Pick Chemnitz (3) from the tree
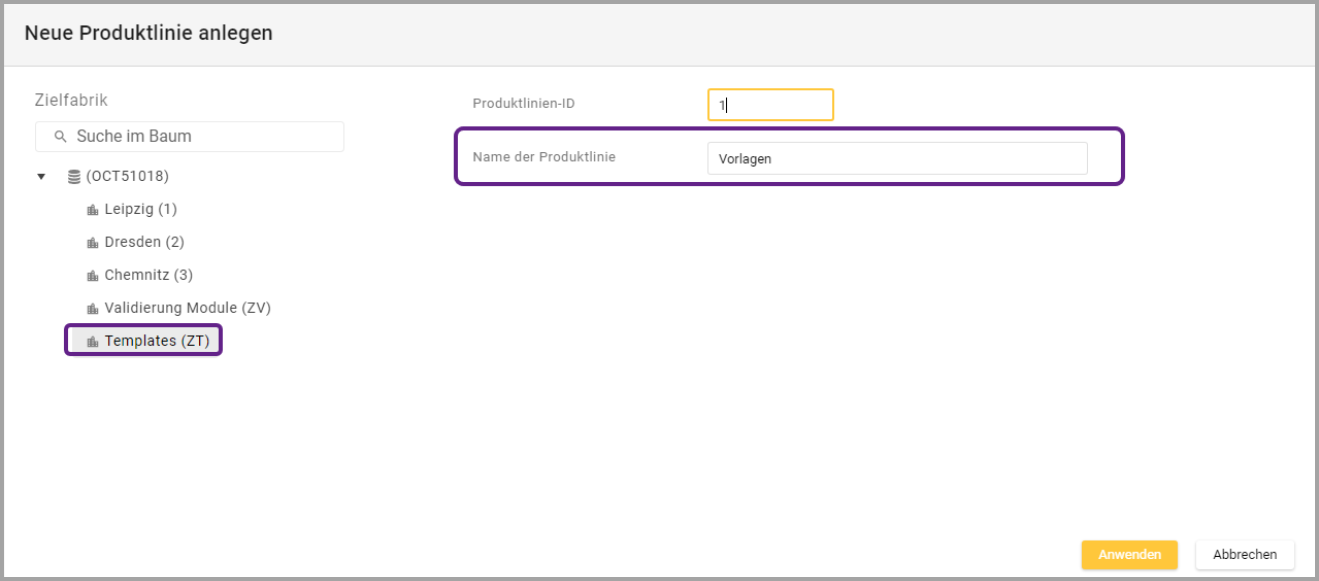 [148, 276]
